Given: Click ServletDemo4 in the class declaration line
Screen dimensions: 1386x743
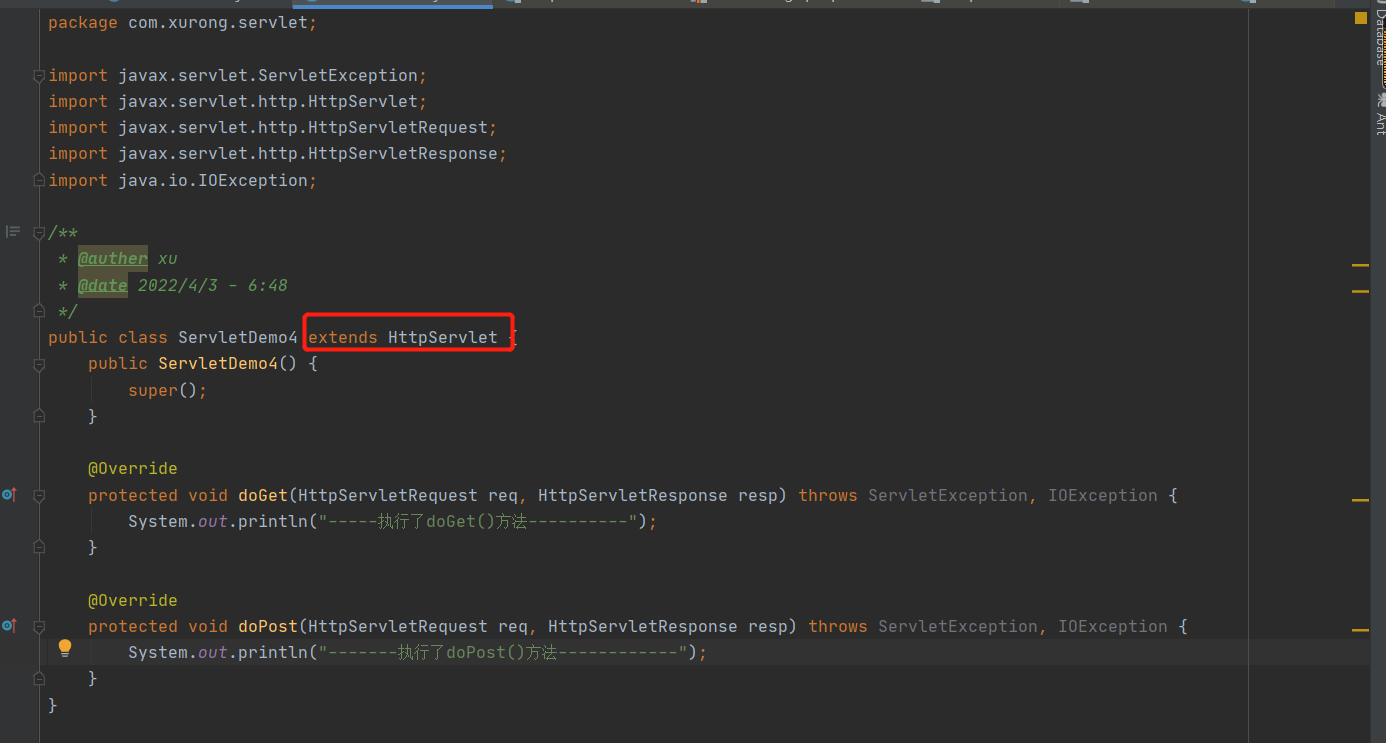Looking at the screenshot, I should (x=238, y=337).
